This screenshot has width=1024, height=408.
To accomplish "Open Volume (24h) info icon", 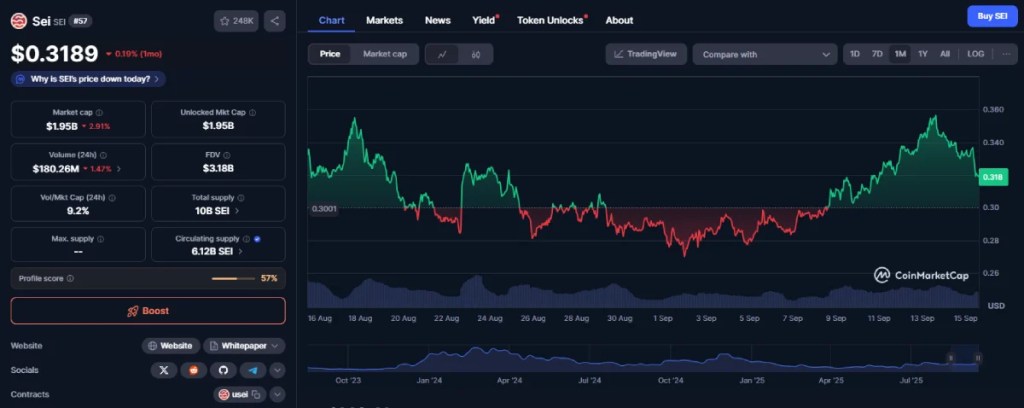I will point(103,155).
